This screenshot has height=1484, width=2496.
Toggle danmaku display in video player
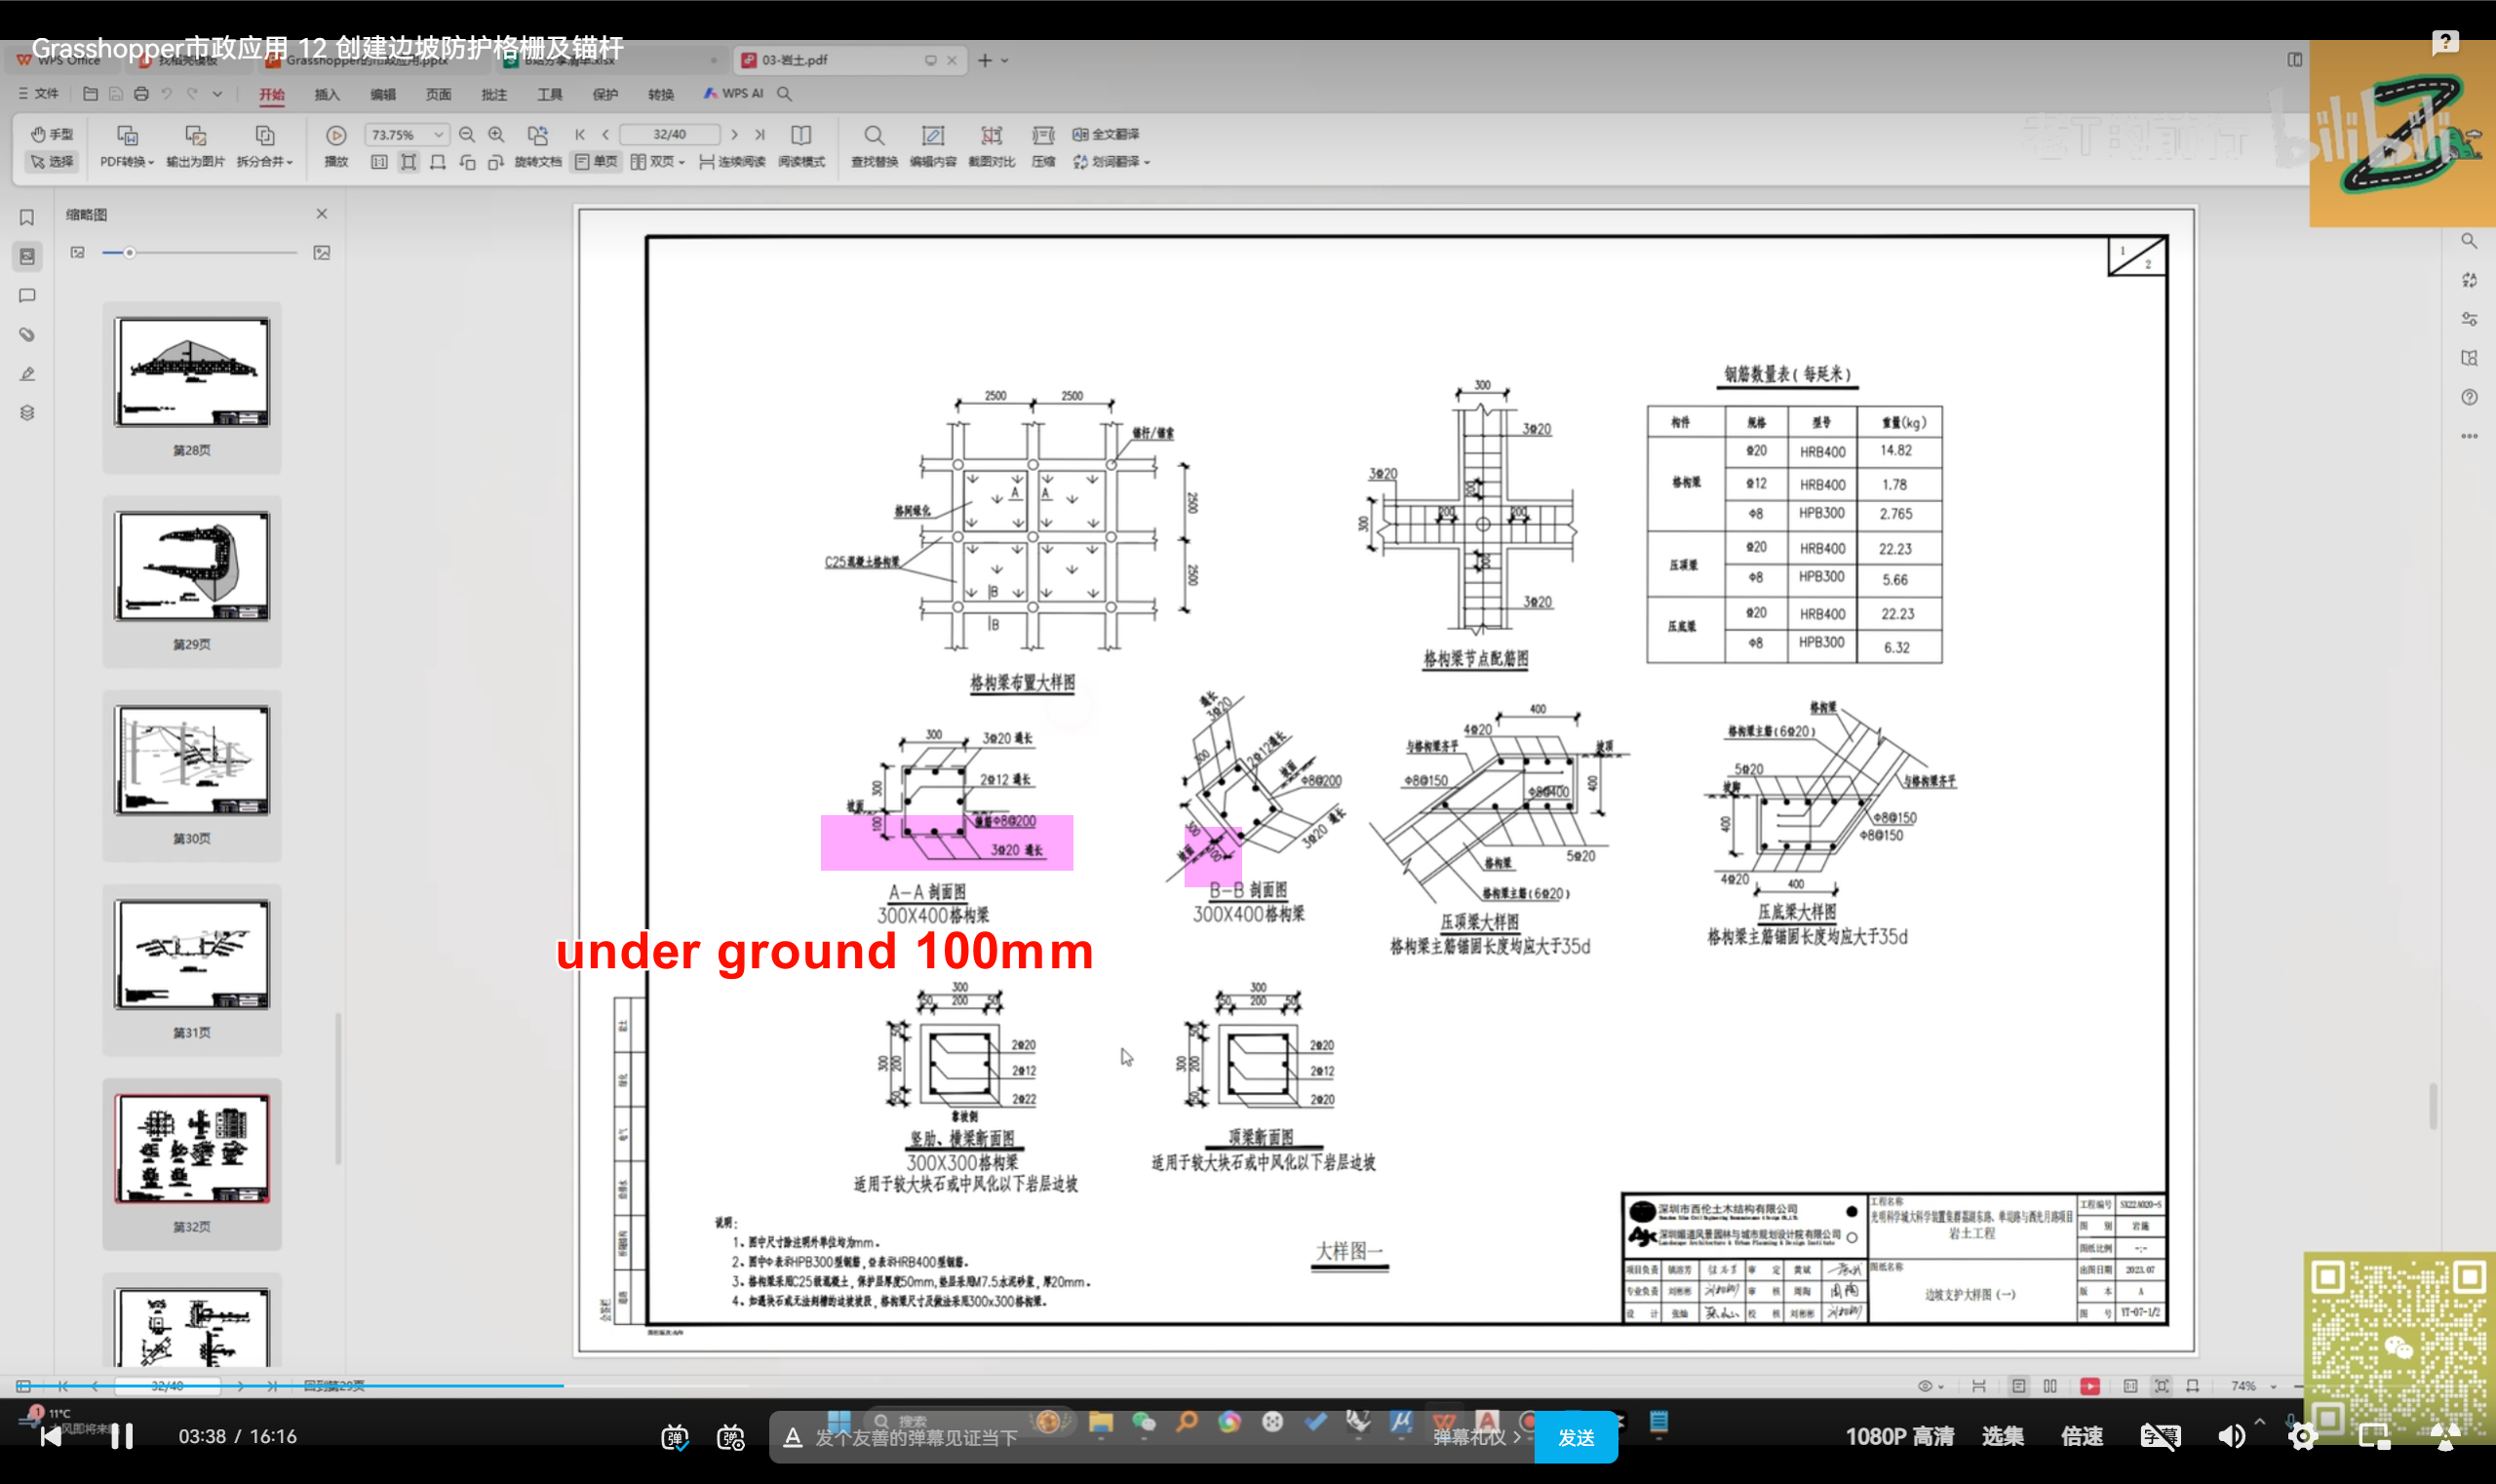[675, 1437]
